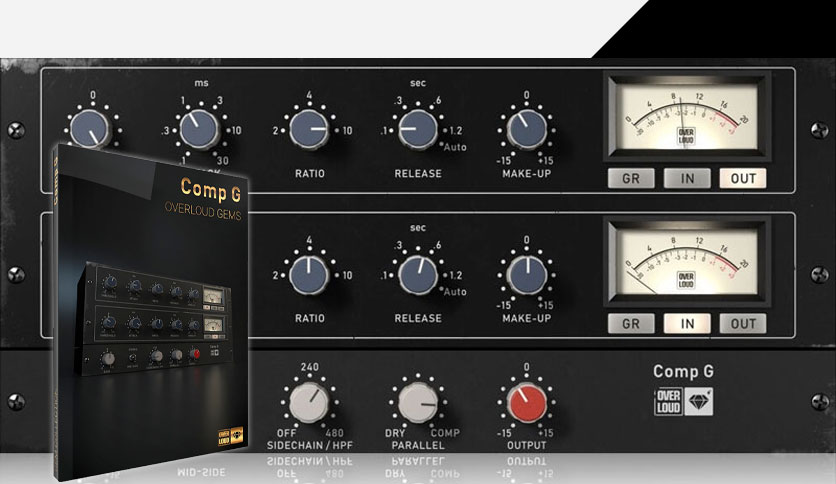Click the second-row RATIO knob

(309, 275)
